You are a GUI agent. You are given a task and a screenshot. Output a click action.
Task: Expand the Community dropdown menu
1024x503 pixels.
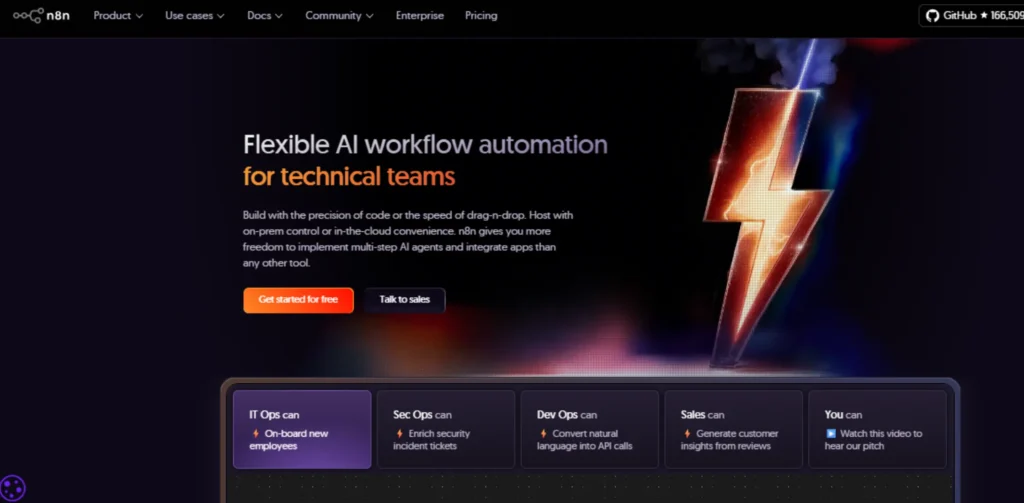(340, 16)
